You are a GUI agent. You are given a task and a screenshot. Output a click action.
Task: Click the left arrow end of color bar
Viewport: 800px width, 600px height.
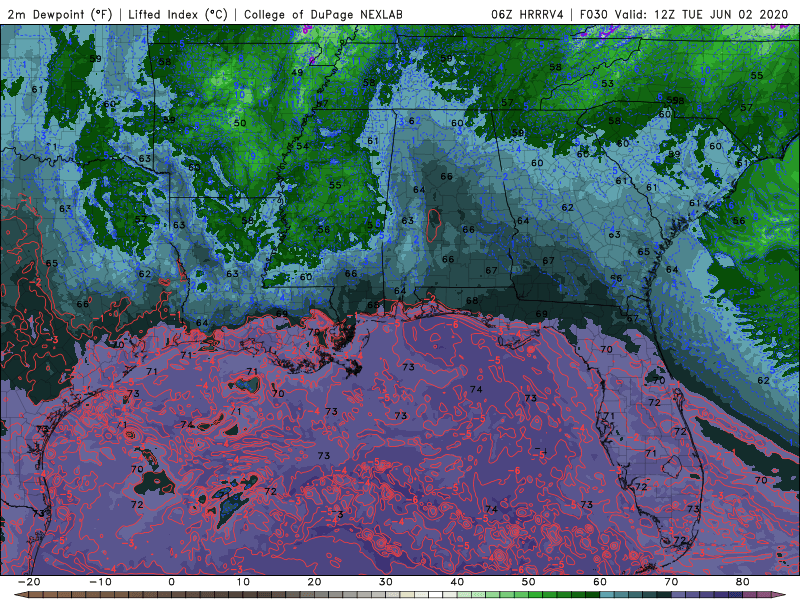[x=19, y=595]
